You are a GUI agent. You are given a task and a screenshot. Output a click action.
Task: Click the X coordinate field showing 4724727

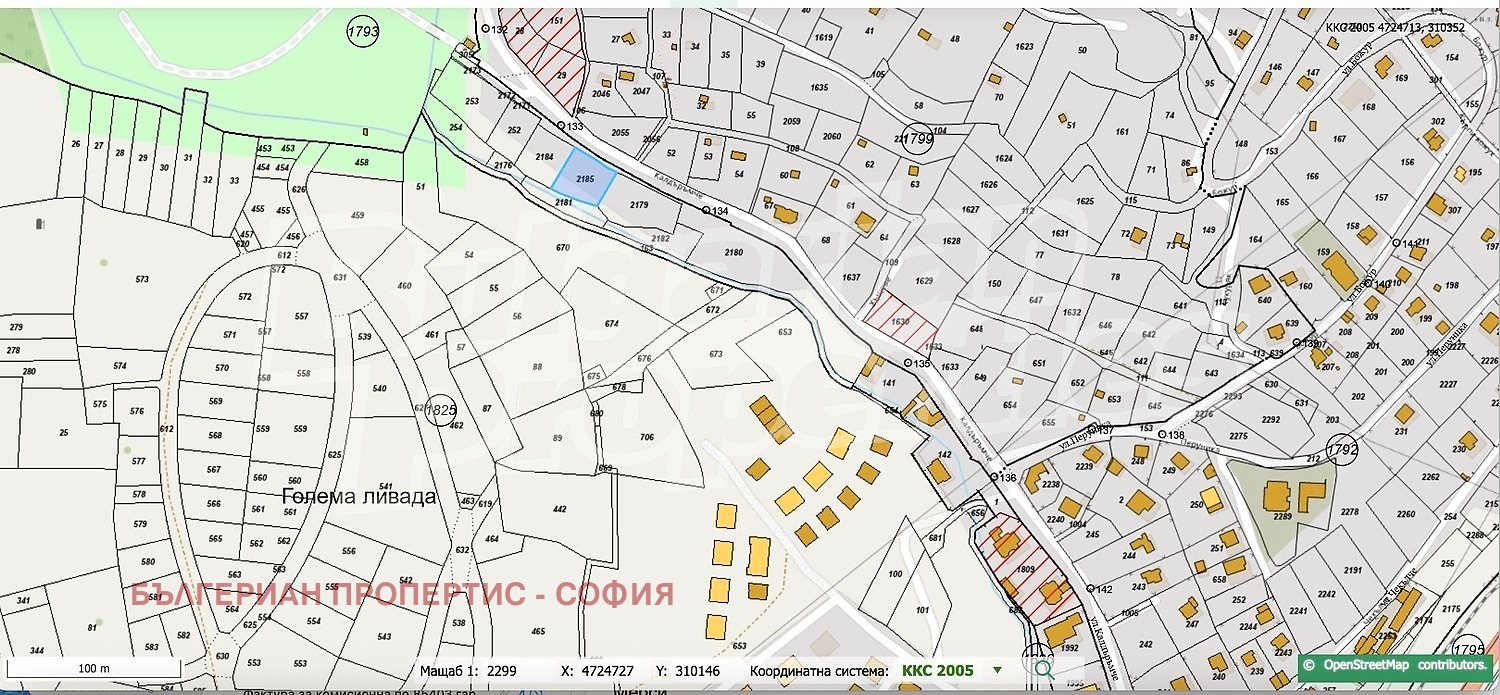[599, 671]
